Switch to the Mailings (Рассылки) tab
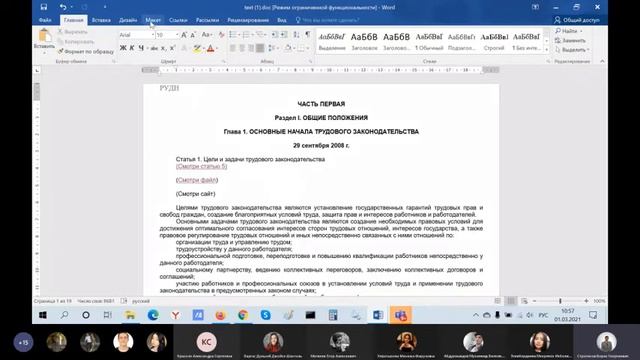Viewport: 640px width, 360px height. (x=207, y=20)
